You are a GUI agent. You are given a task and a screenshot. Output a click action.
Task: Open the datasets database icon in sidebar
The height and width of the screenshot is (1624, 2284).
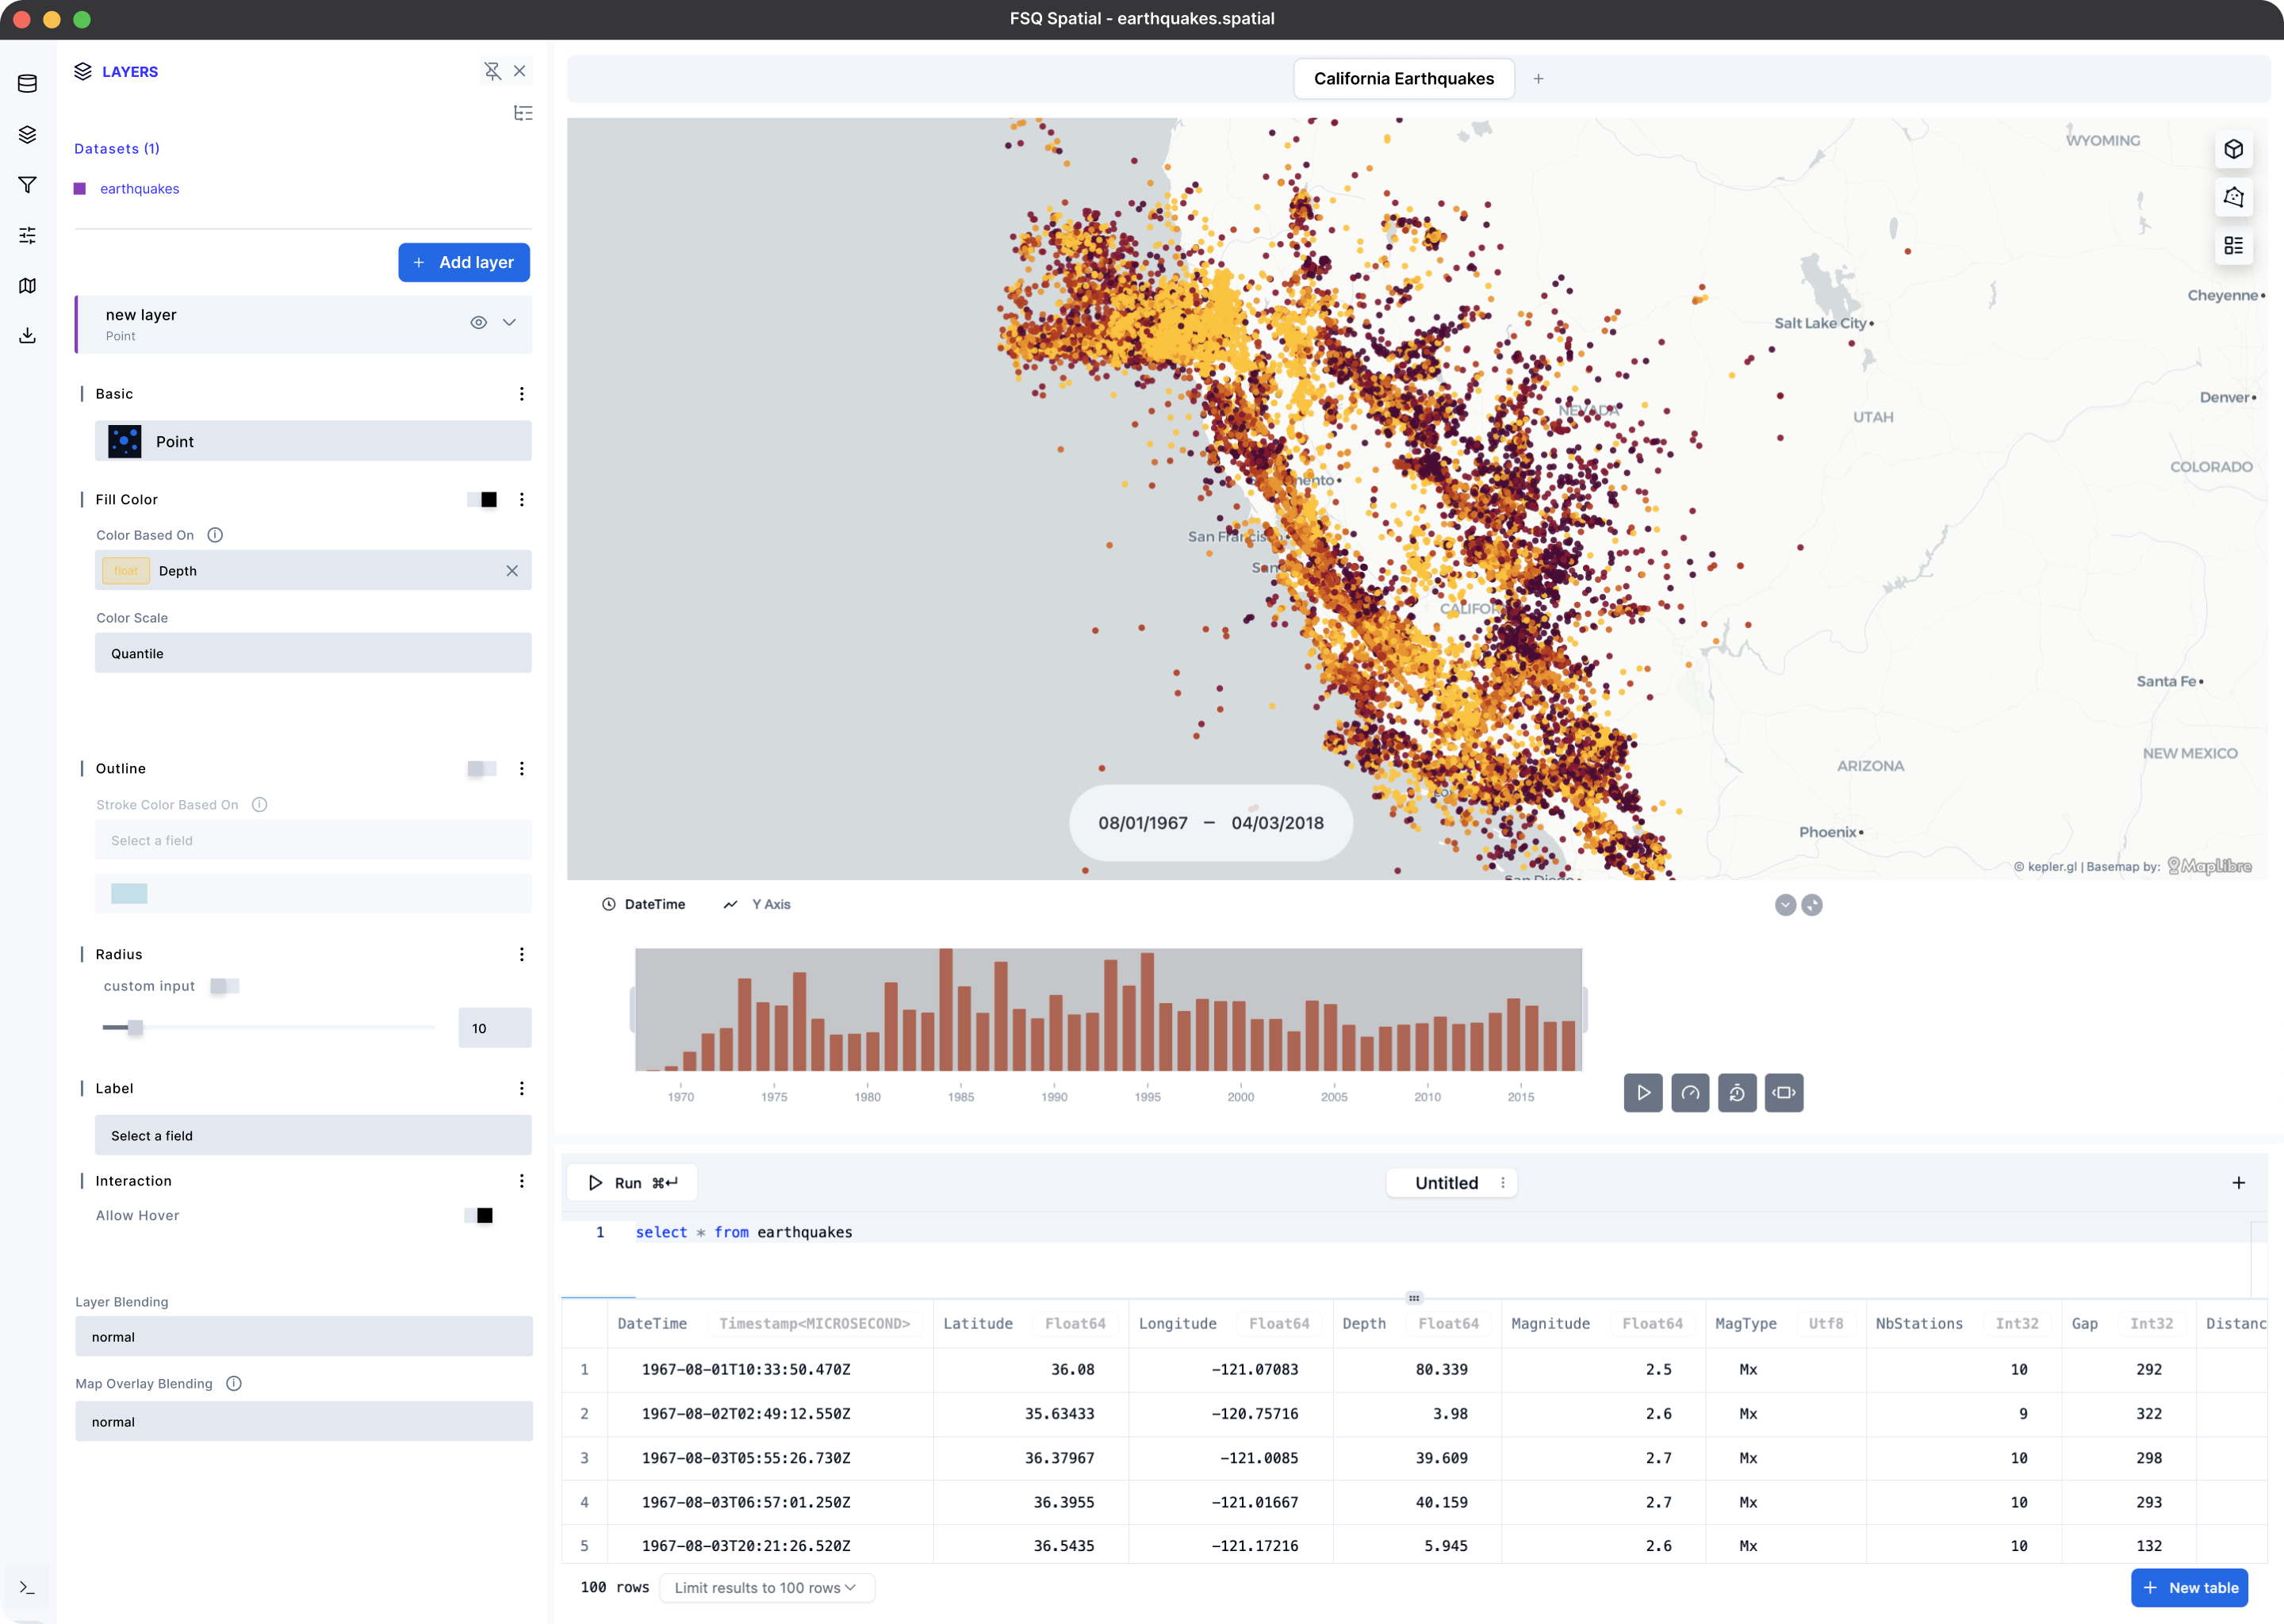click(x=28, y=84)
